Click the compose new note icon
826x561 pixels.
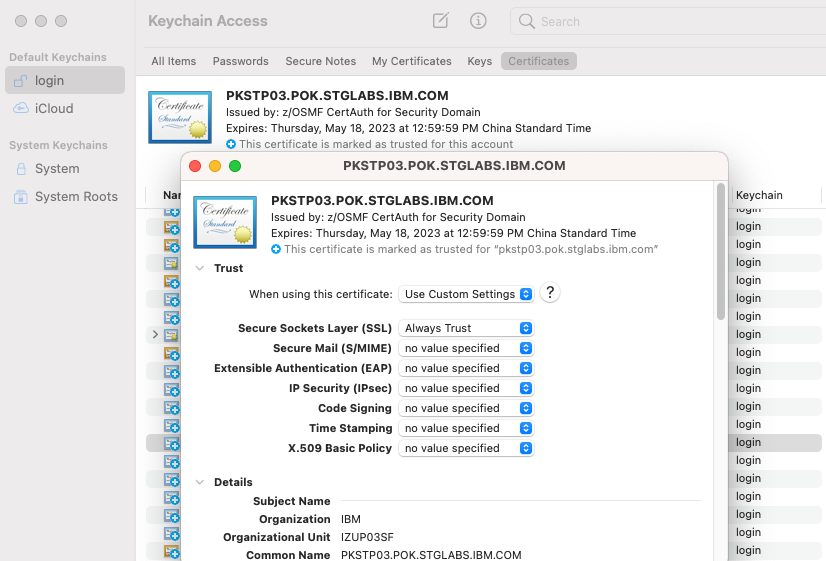pyautogui.click(x=440, y=21)
